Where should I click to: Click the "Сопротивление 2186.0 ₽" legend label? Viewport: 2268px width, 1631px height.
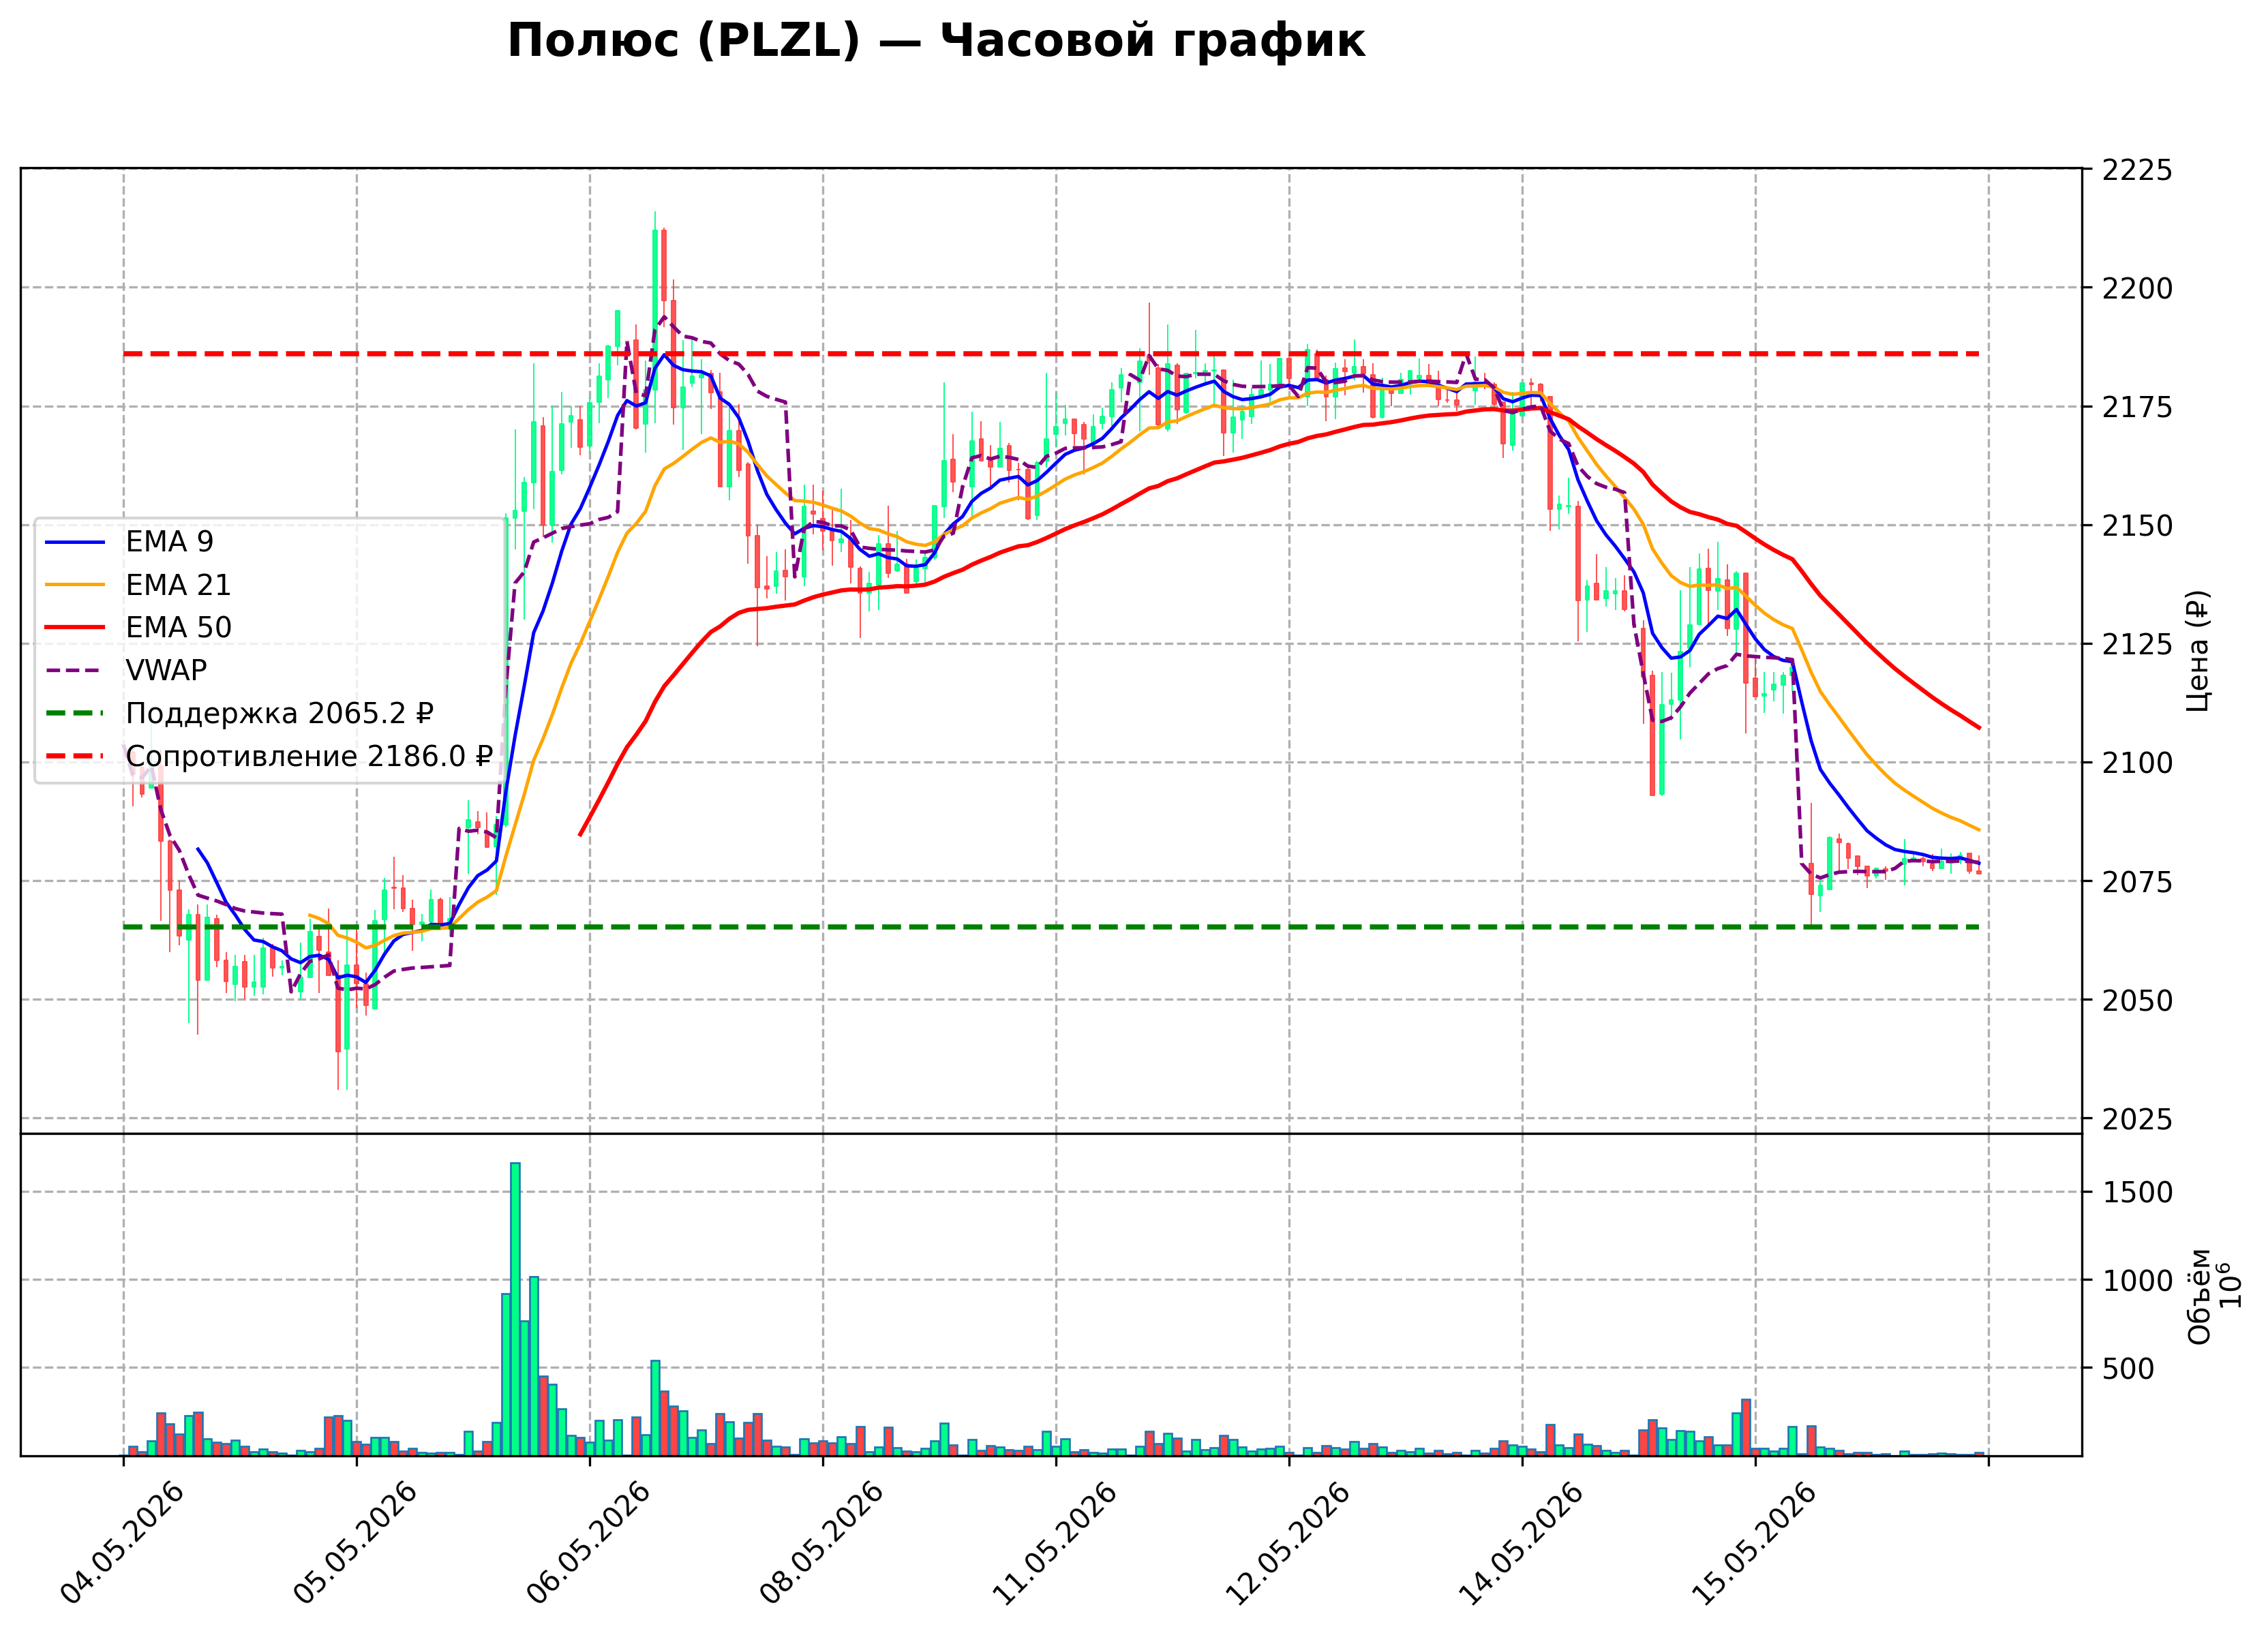tap(309, 756)
